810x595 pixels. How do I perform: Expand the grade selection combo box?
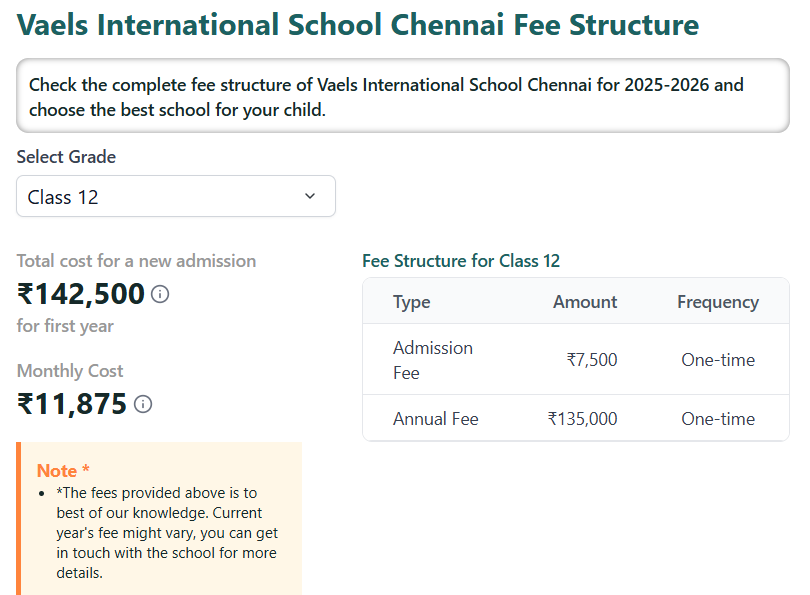coord(175,196)
